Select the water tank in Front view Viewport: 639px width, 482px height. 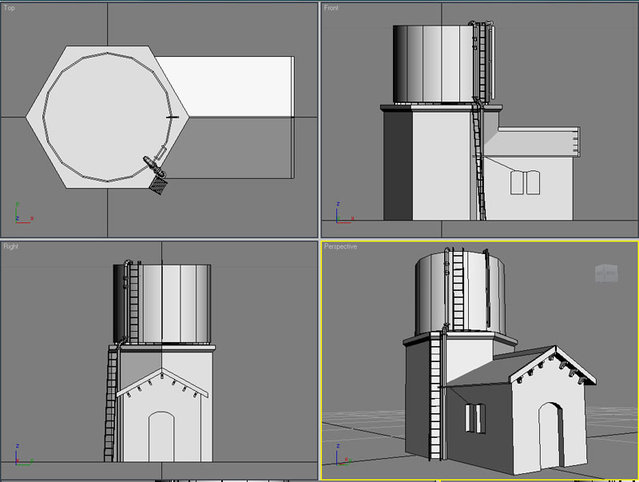tap(430, 62)
